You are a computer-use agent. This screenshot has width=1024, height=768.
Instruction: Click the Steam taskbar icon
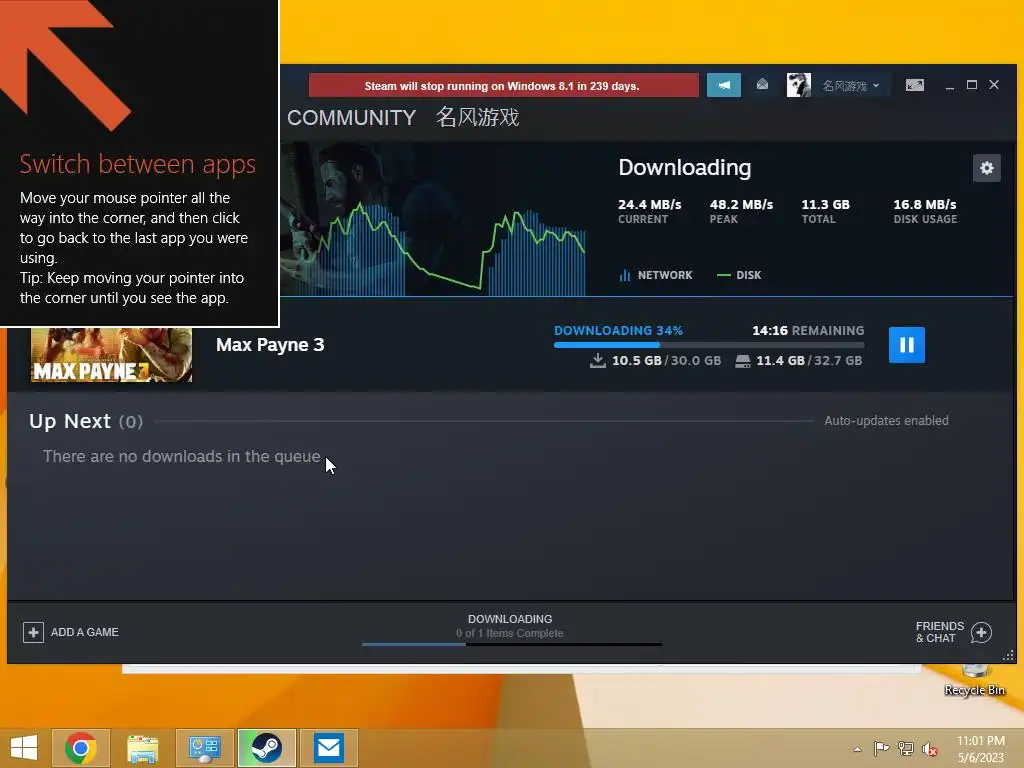(x=266, y=748)
